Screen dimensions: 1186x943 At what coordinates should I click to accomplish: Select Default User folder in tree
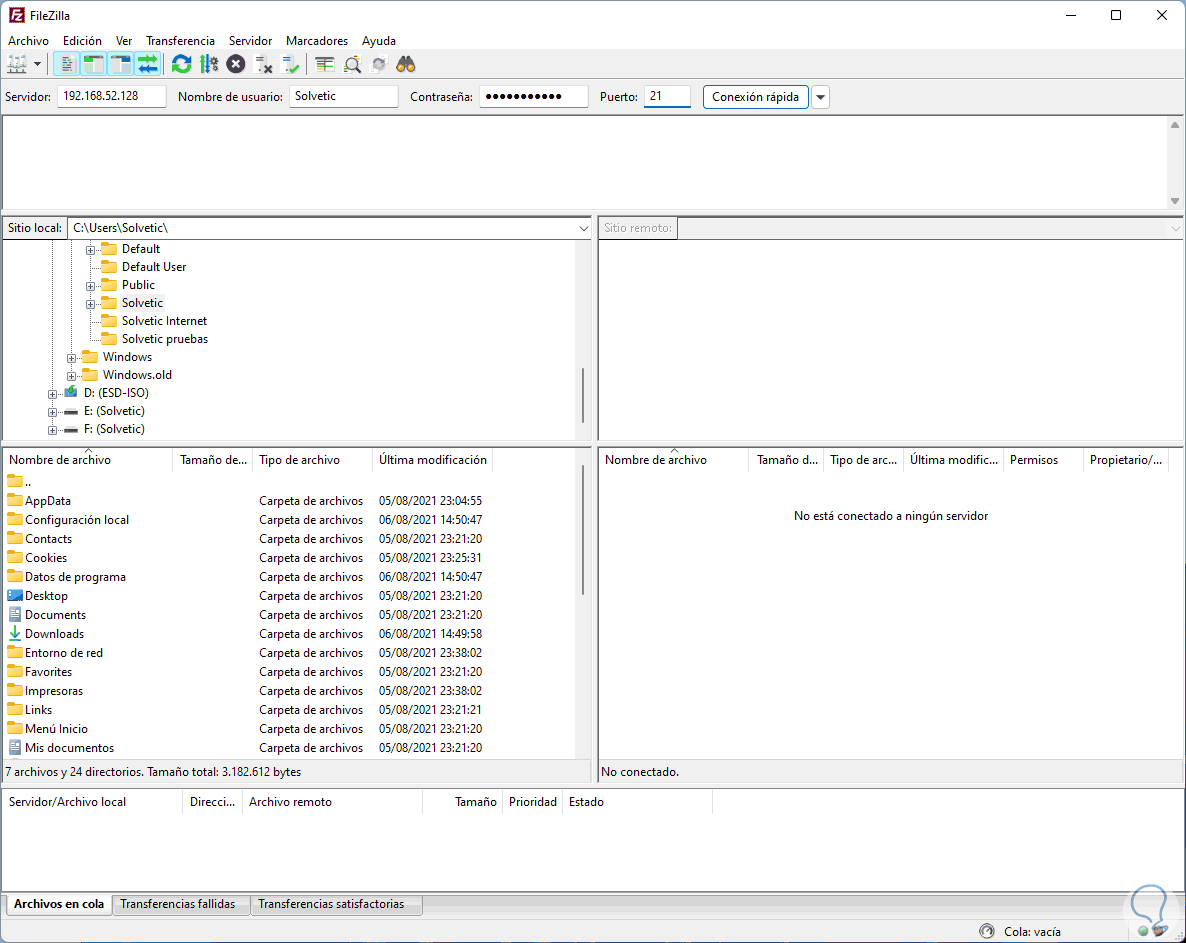point(154,267)
